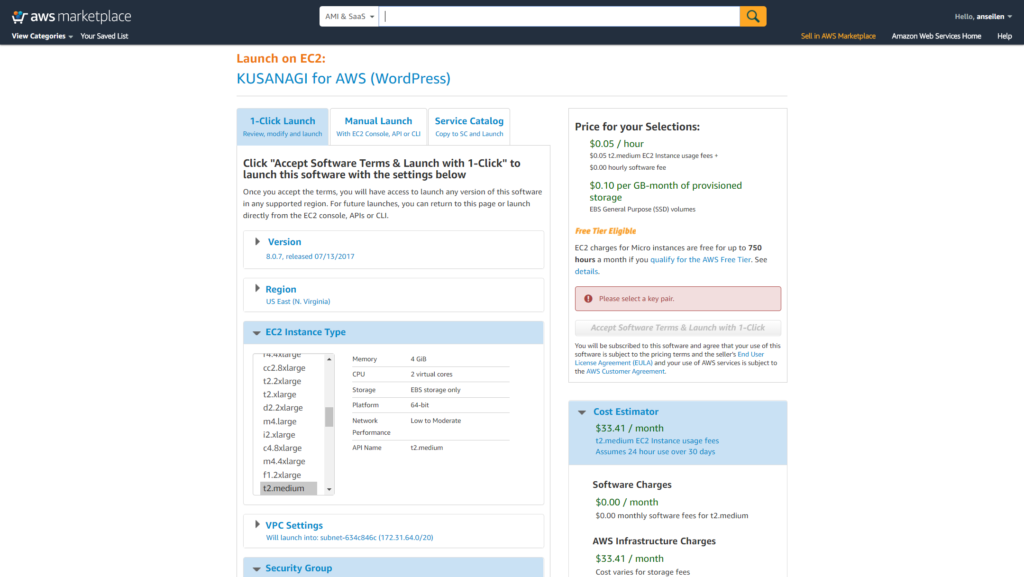The image size is (1024, 577).
Task: Collapse the Security Group section
Action: (257, 569)
